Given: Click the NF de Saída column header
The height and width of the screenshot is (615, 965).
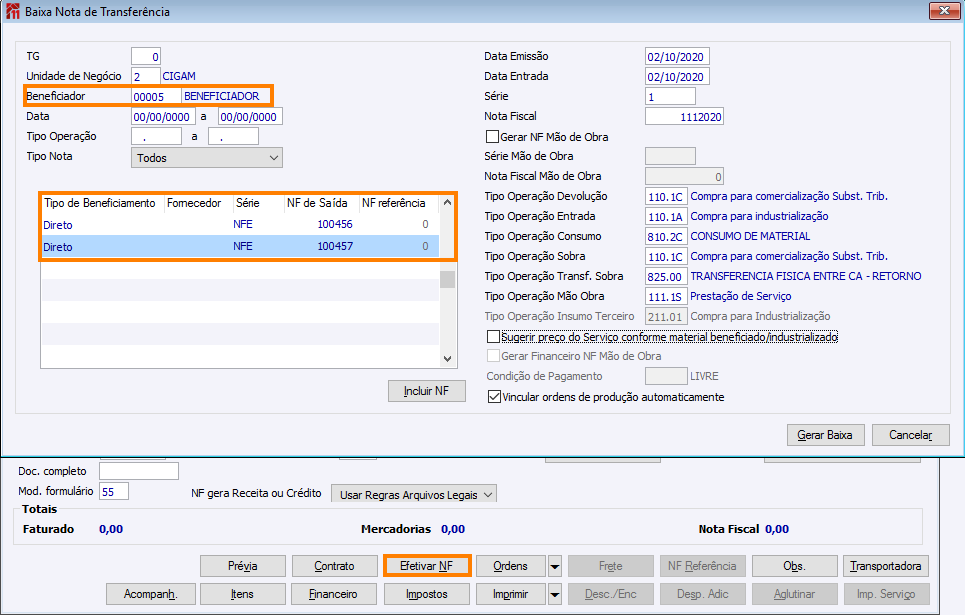Looking at the screenshot, I should tap(321, 203).
